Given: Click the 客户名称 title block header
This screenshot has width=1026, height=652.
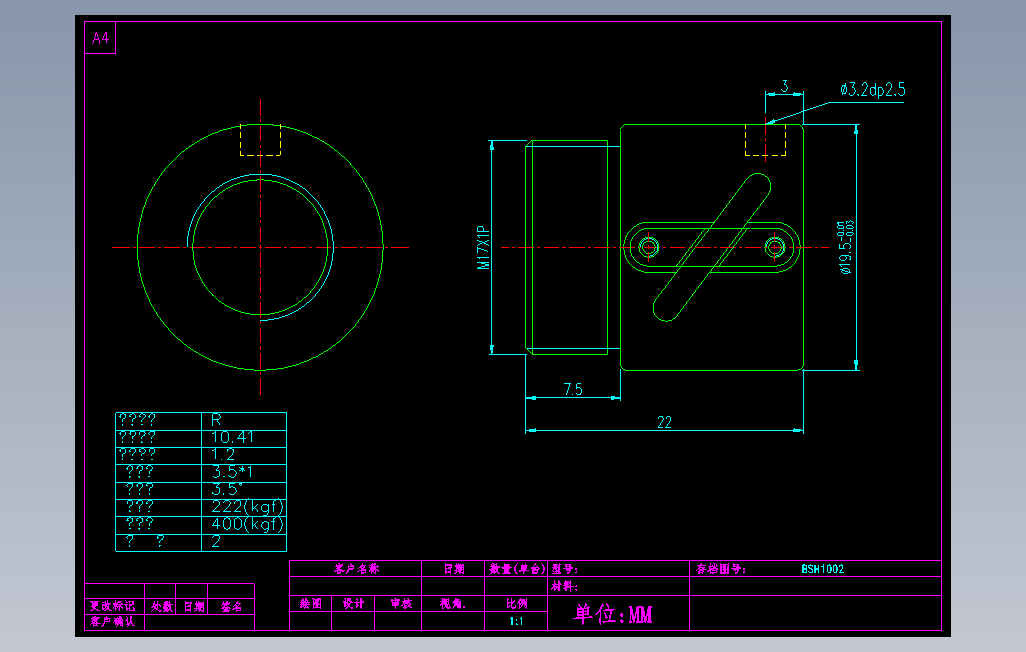Looking at the screenshot, I should click(x=357, y=569).
